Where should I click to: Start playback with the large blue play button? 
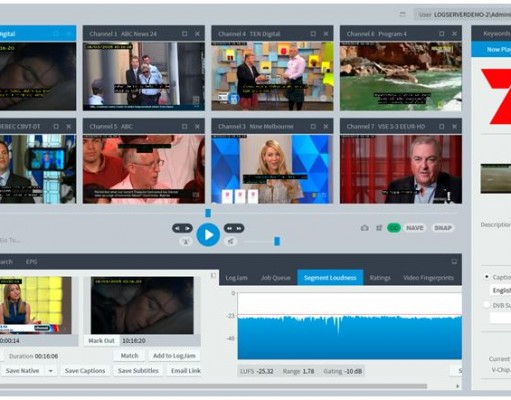pyautogui.click(x=208, y=235)
